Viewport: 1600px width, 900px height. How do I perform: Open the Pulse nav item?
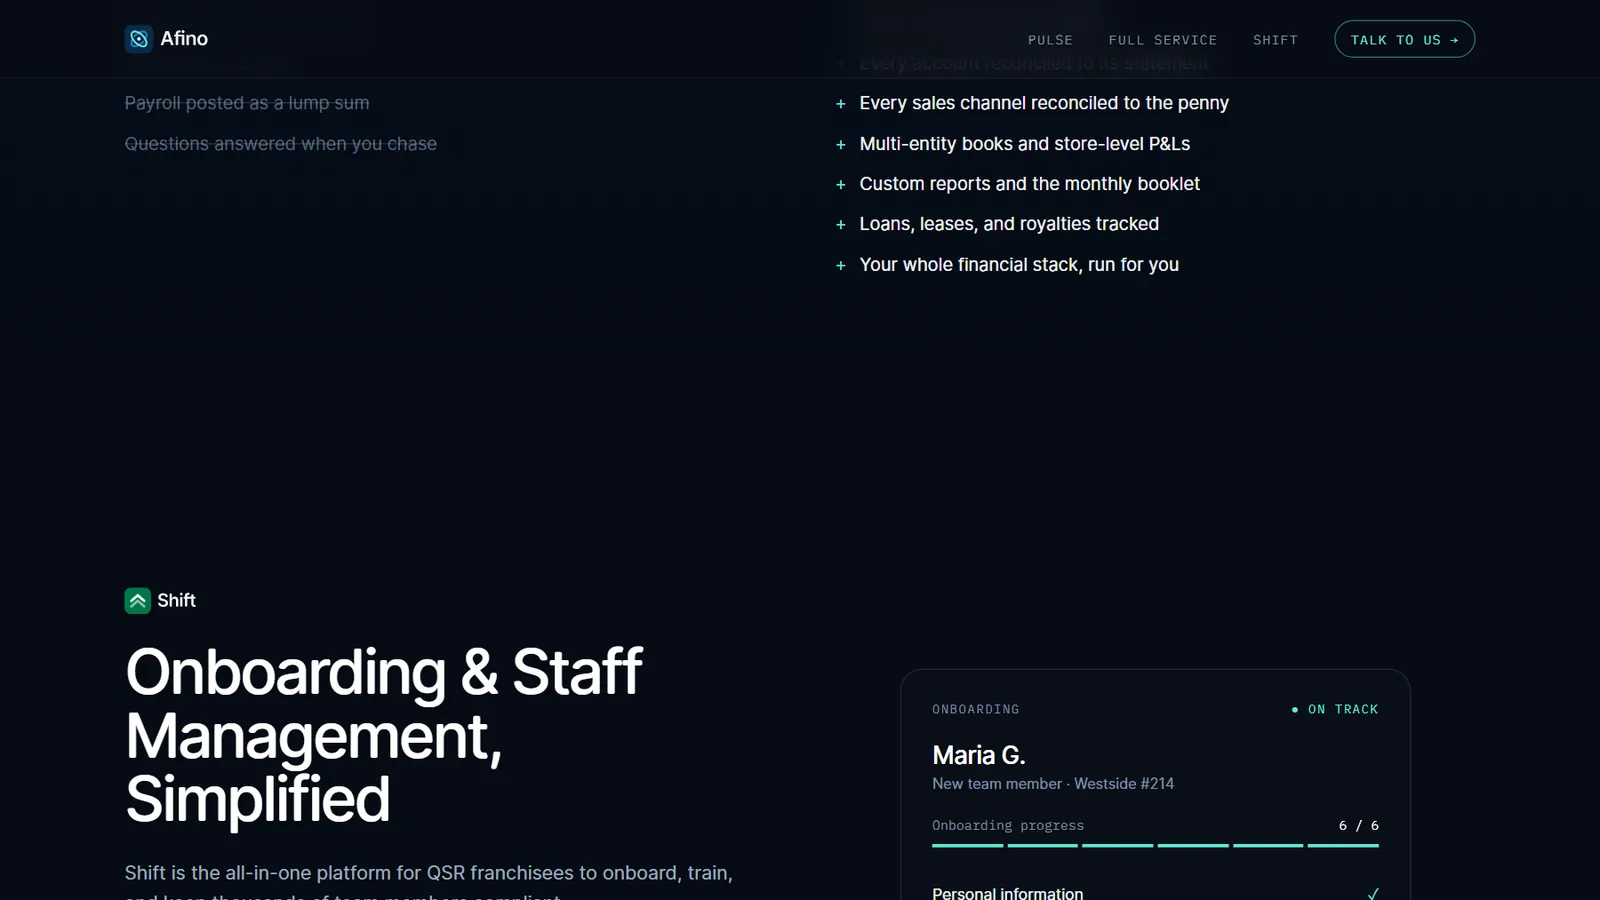coord(1050,40)
